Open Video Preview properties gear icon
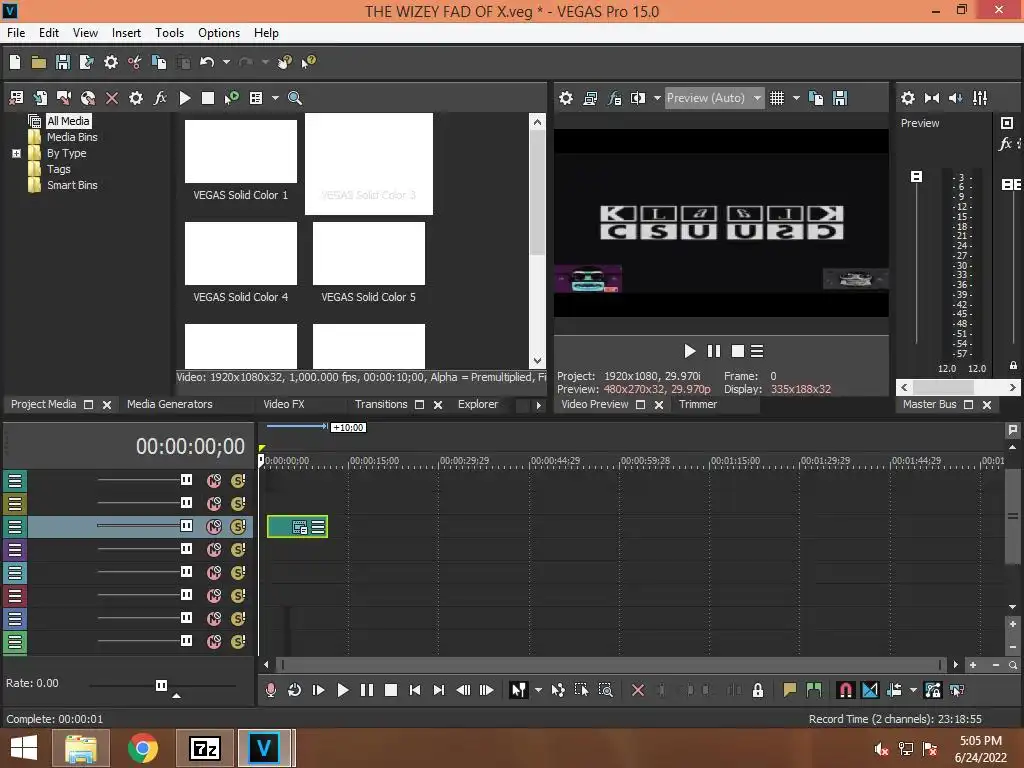Image resolution: width=1024 pixels, height=768 pixels. pos(566,98)
